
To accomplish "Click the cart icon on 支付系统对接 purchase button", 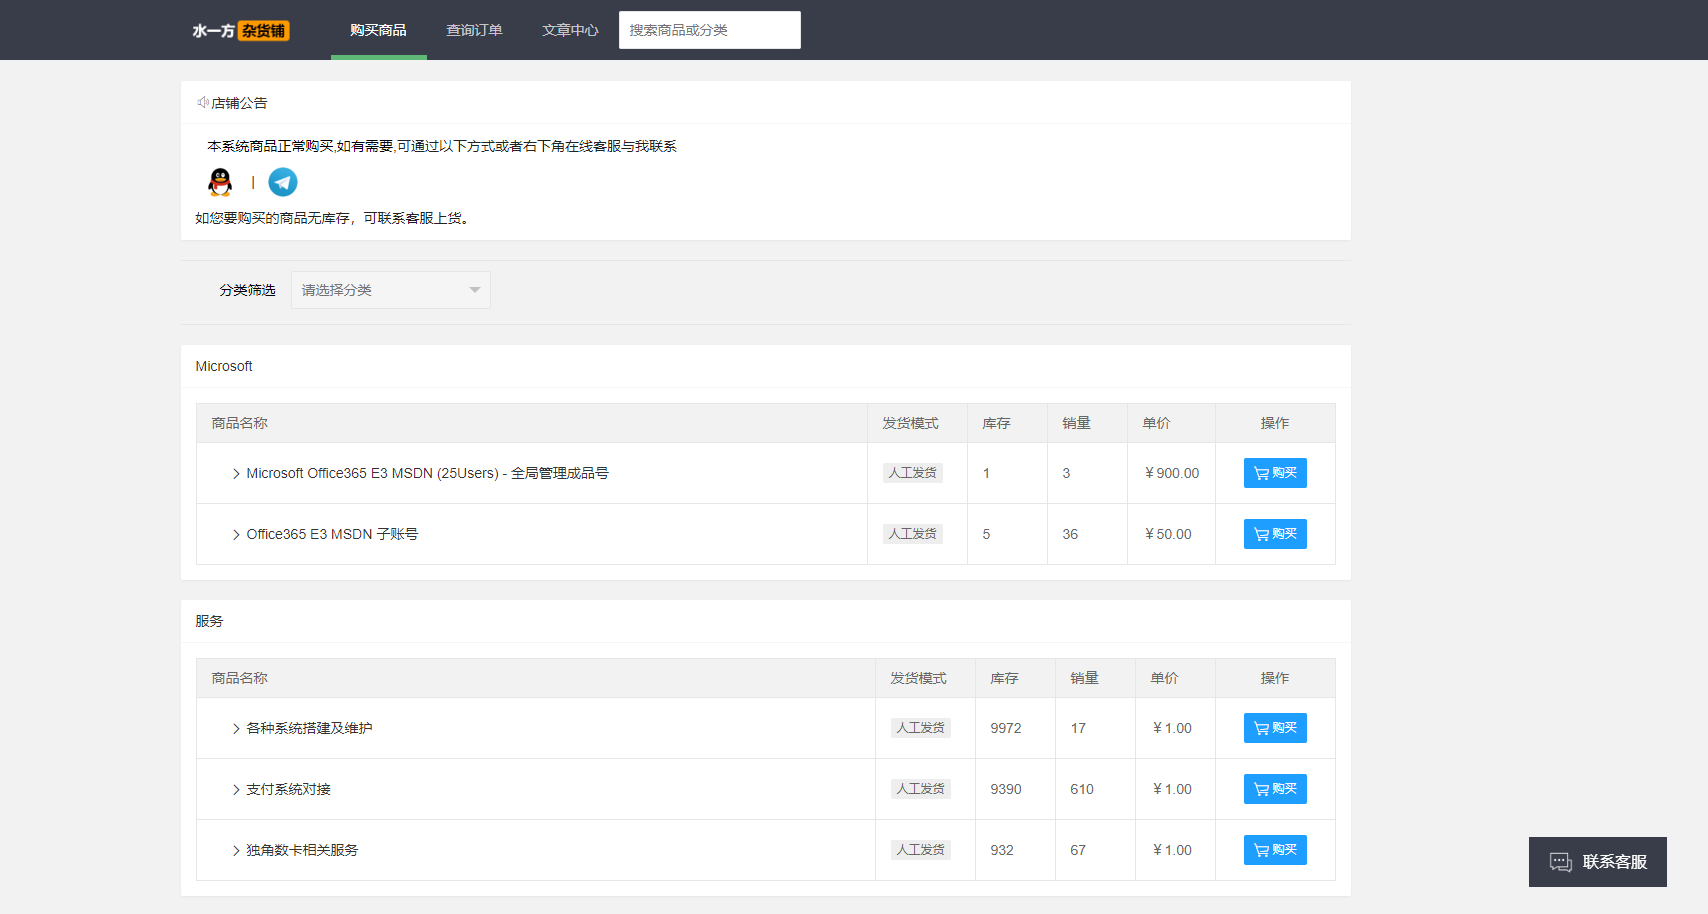I will coord(1260,789).
